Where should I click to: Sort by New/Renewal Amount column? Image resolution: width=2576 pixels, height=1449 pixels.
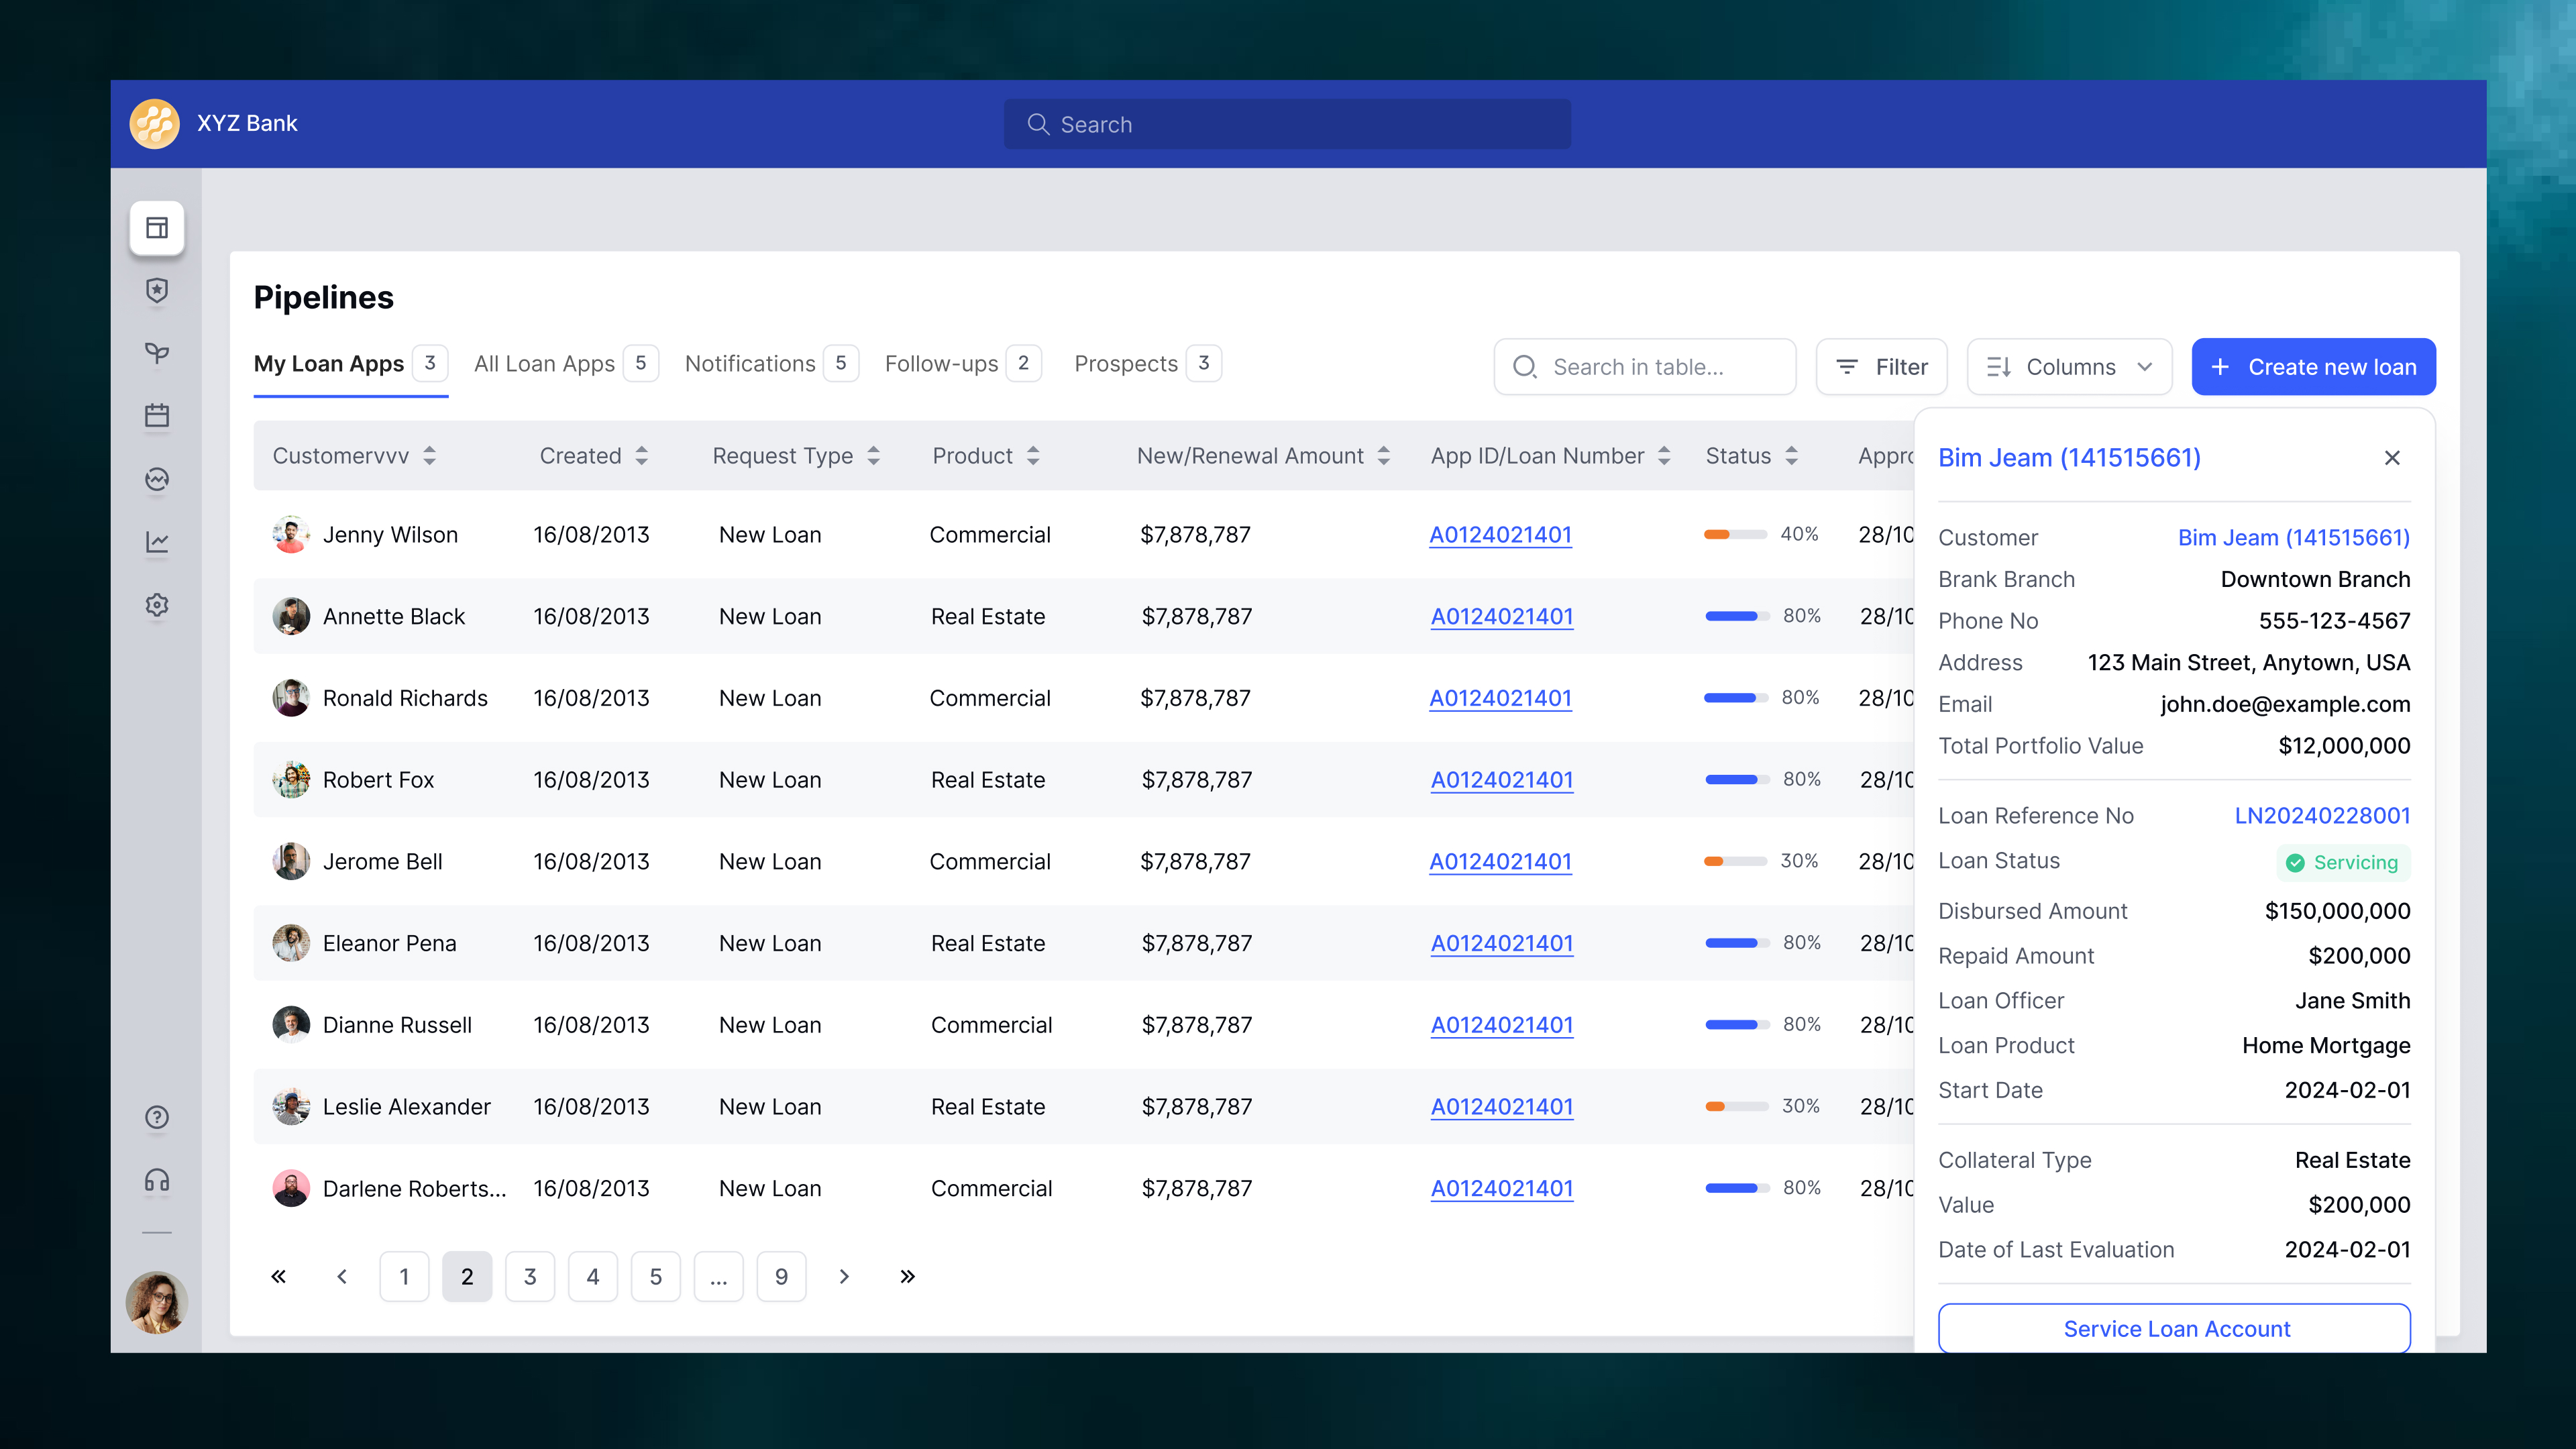tap(1384, 456)
